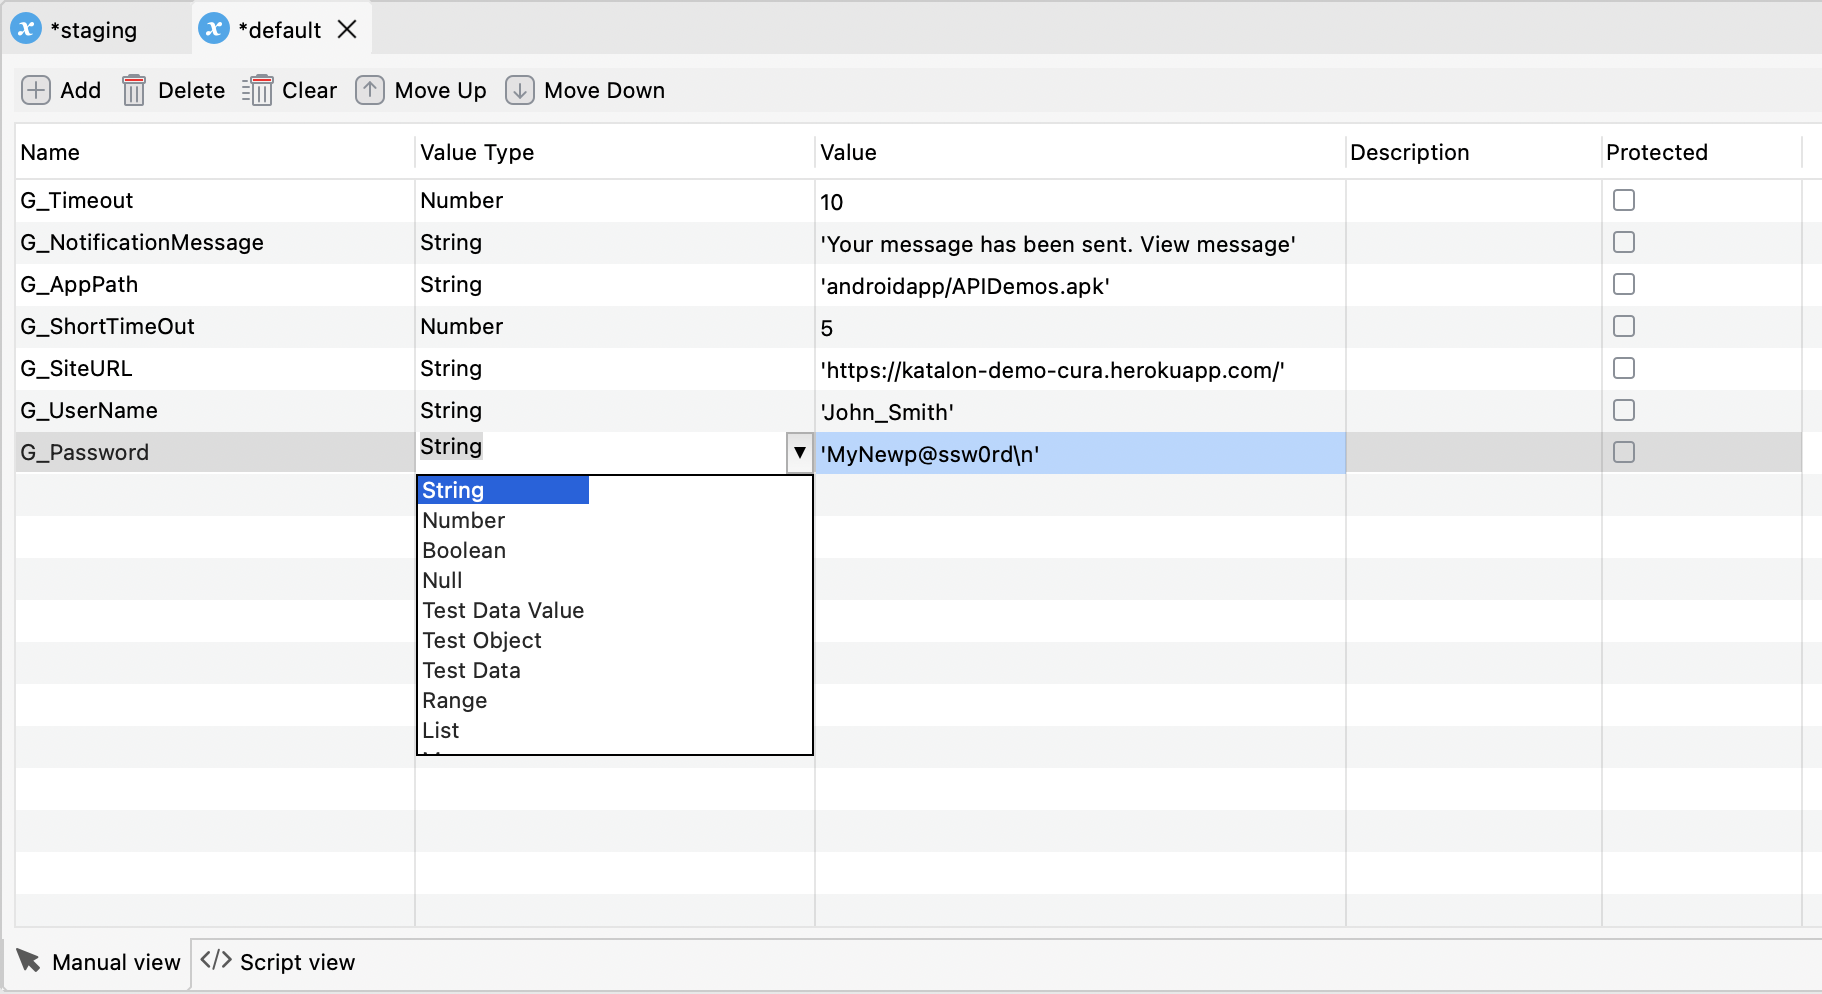Open the Script view tab

(278, 962)
